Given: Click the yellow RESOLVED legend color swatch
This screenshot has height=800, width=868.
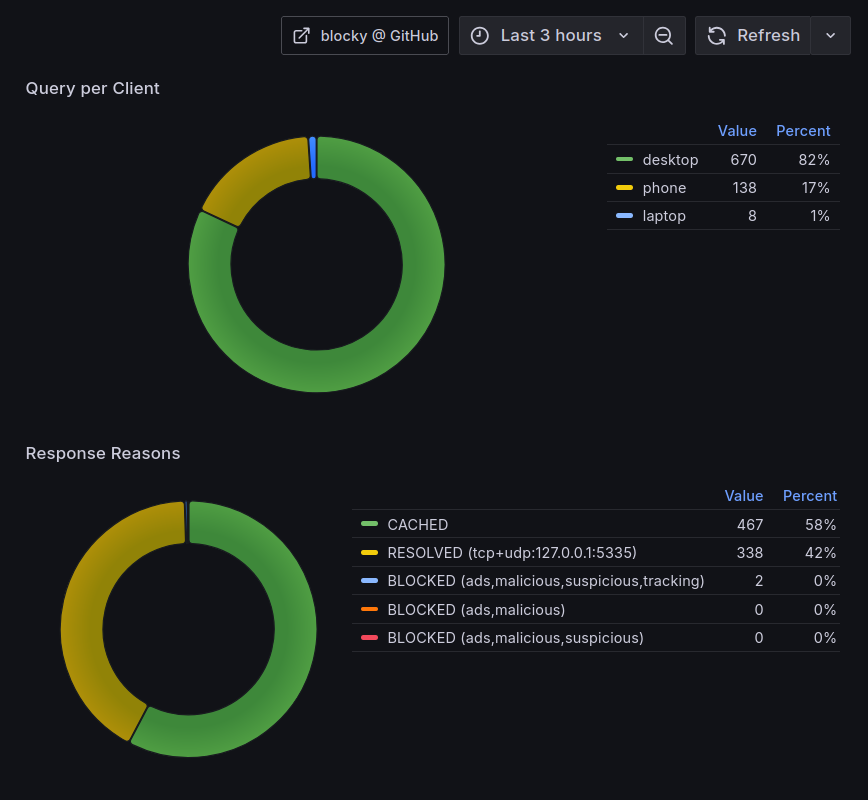Looking at the screenshot, I should tap(370, 553).
